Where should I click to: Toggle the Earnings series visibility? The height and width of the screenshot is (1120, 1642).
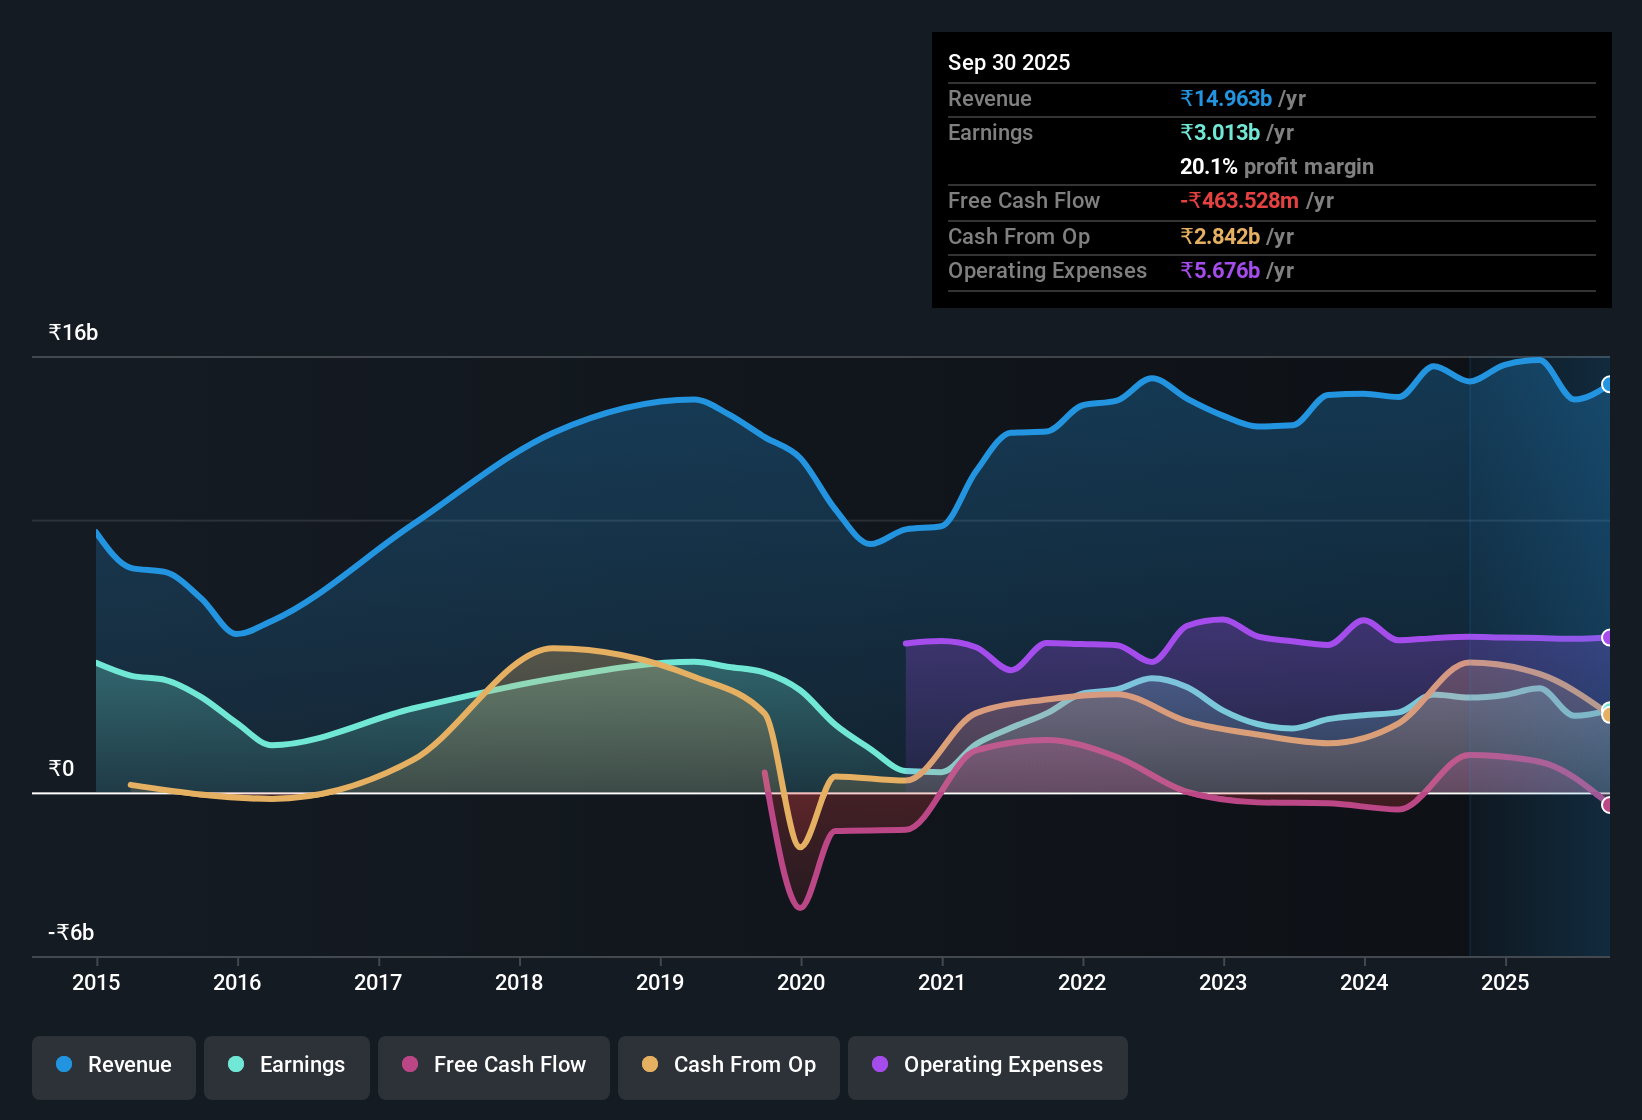pyautogui.click(x=286, y=1067)
